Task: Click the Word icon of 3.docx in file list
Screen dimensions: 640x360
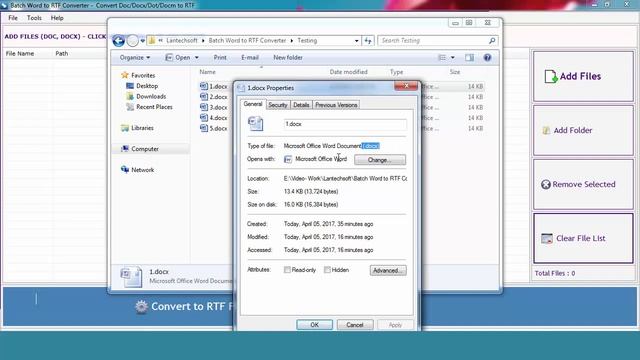Action: (204, 107)
